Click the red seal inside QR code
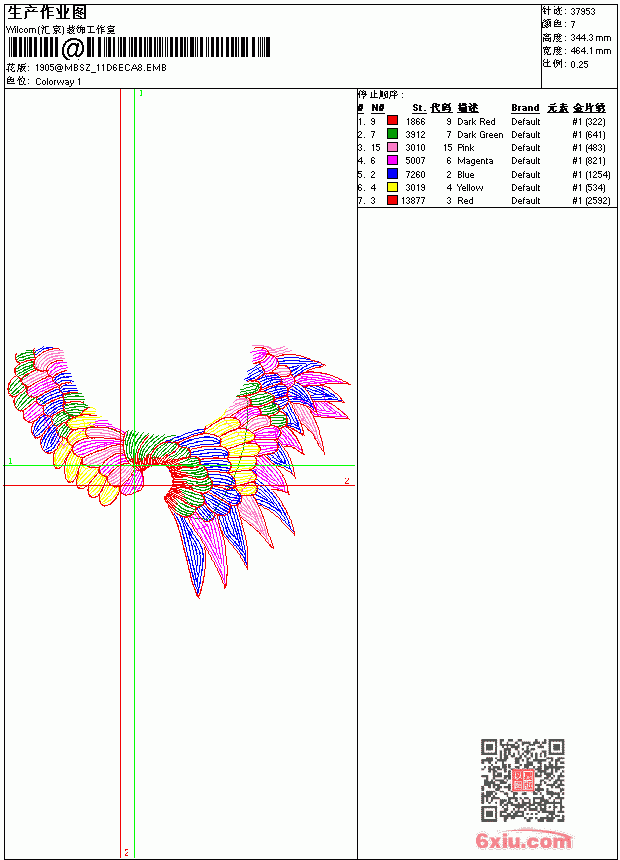This screenshot has height=860, width=620. point(523,780)
